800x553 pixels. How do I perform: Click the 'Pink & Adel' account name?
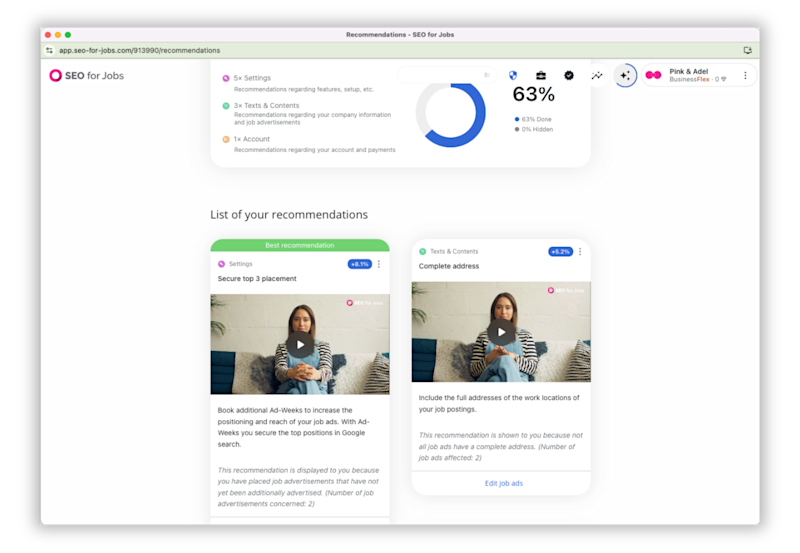click(688, 71)
